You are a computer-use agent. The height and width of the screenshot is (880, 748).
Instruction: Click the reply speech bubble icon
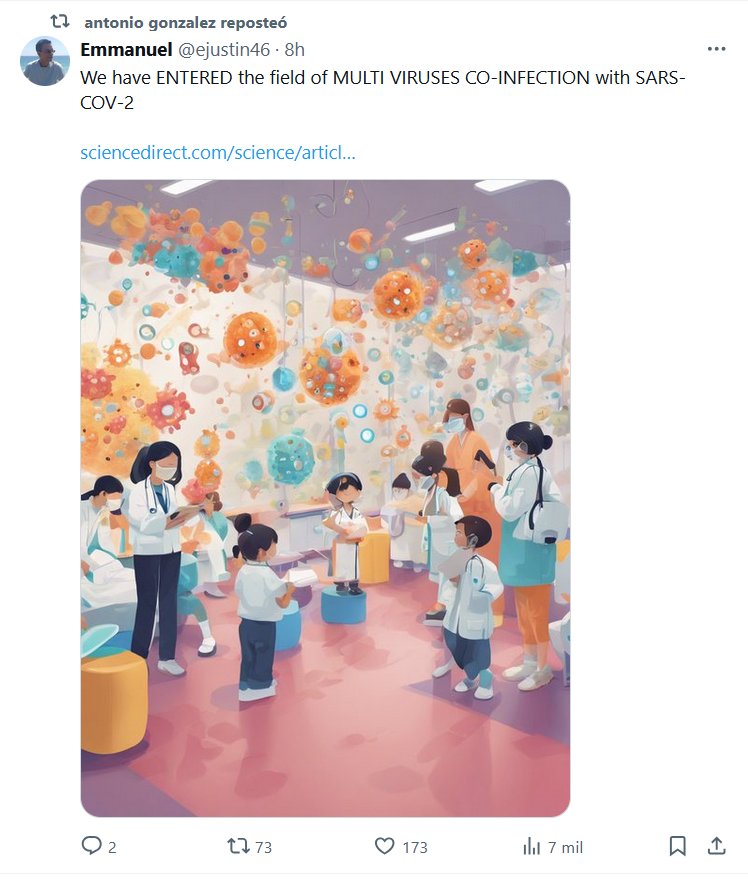[x=91, y=846]
